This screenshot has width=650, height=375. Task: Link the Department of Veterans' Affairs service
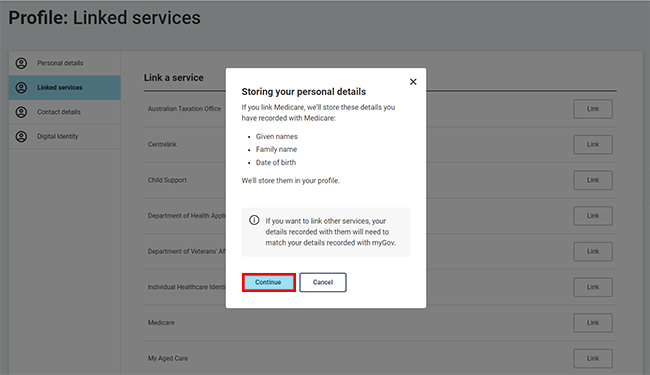593,251
